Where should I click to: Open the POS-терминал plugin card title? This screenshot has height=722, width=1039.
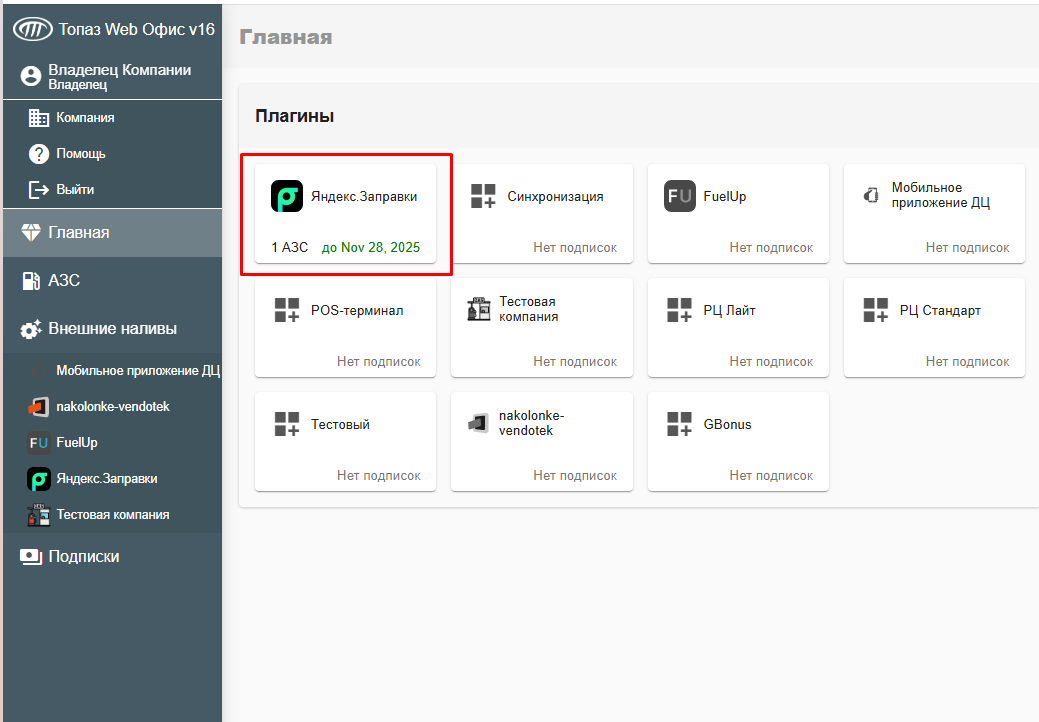click(356, 311)
